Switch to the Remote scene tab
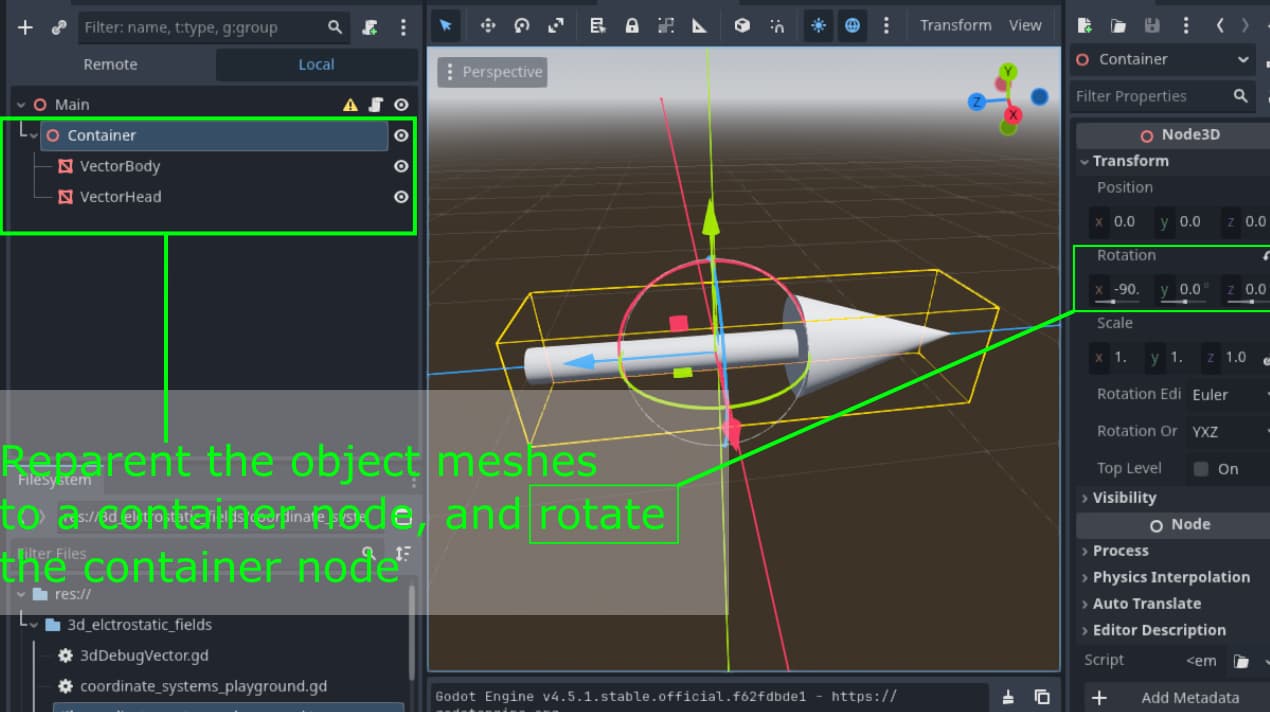The width and height of the screenshot is (1270, 712). click(110, 64)
